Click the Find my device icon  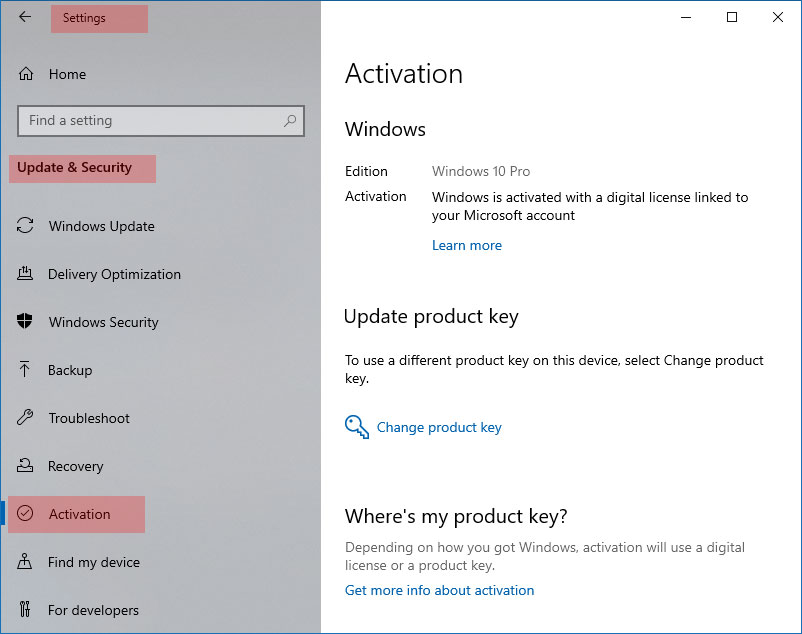click(26, 562)
